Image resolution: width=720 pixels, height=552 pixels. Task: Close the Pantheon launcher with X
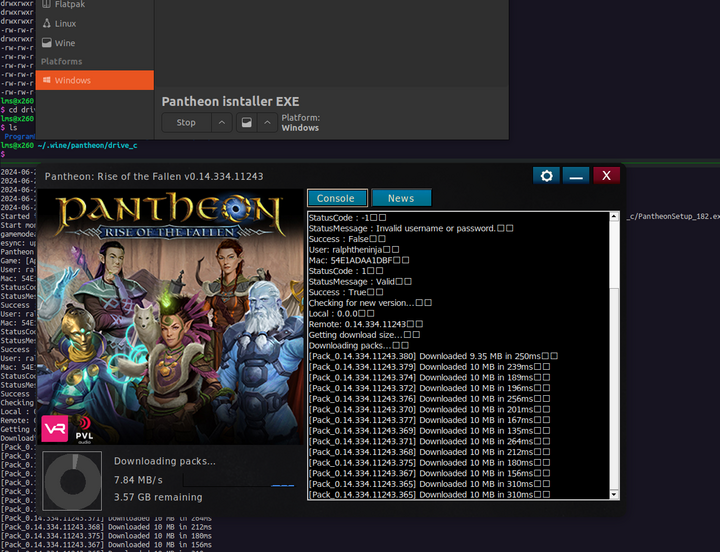[x=606, y=175]
